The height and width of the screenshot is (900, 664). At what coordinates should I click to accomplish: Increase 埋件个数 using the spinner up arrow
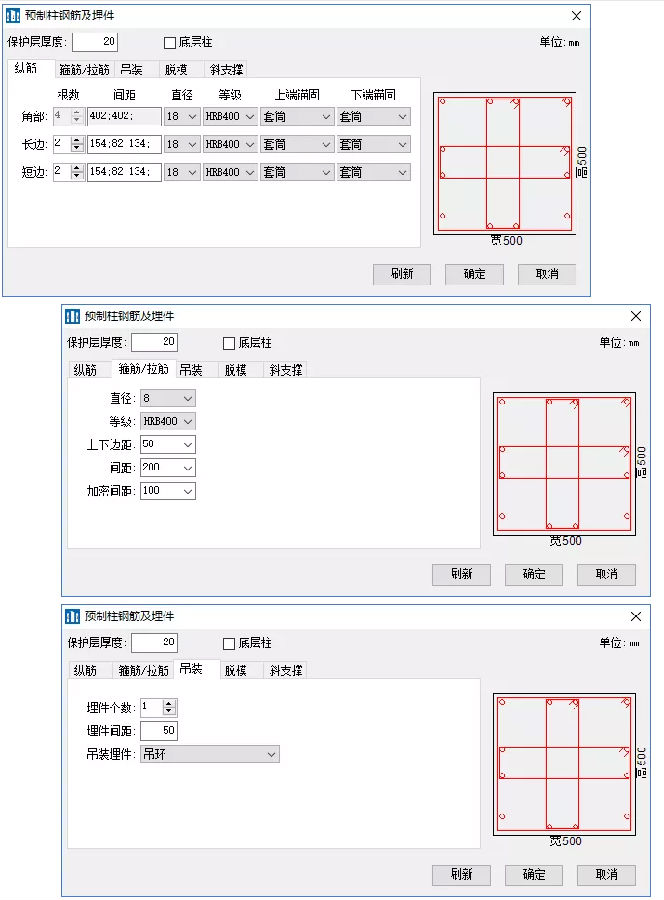click(167, 703)
